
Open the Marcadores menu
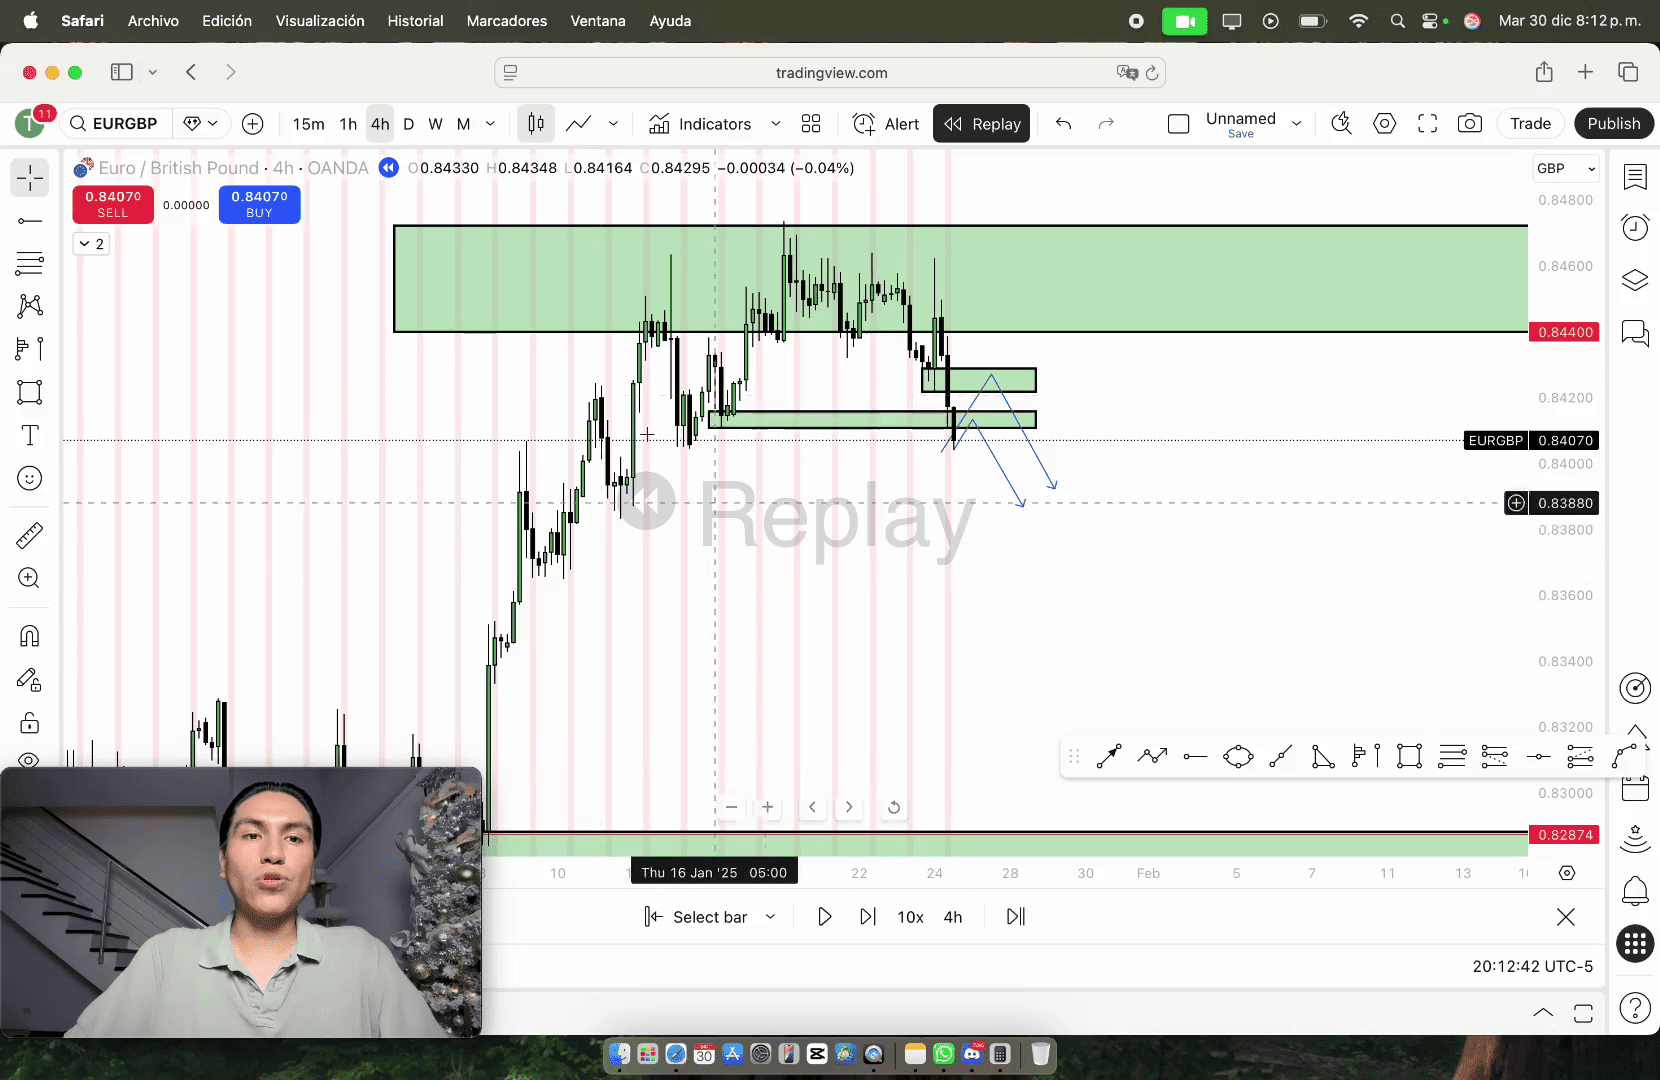506,21
